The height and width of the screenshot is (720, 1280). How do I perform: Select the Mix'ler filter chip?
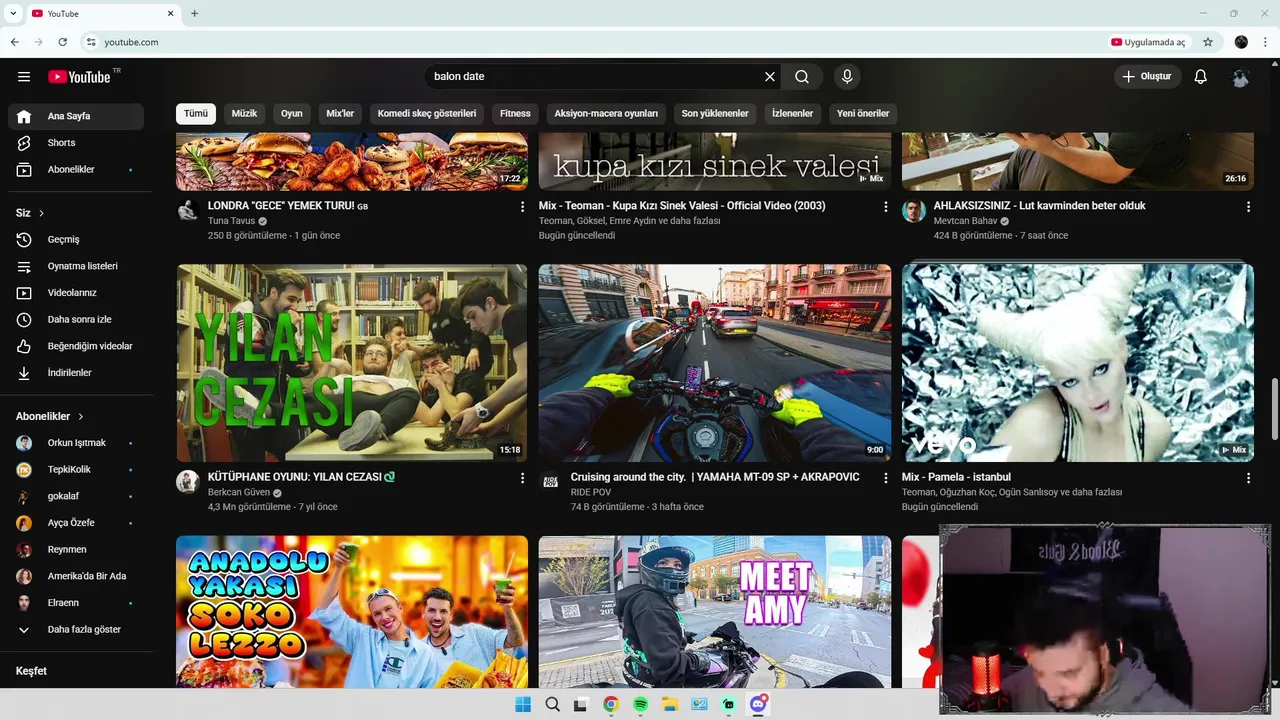pyautogui.click(x=340, y=113)
